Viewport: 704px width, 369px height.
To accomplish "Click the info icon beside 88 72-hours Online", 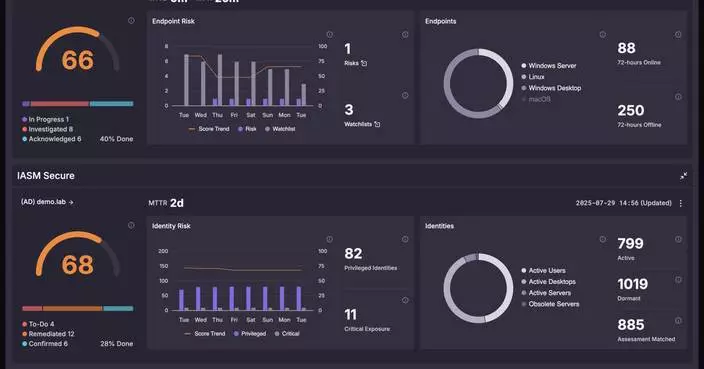I will click(678, 35).
